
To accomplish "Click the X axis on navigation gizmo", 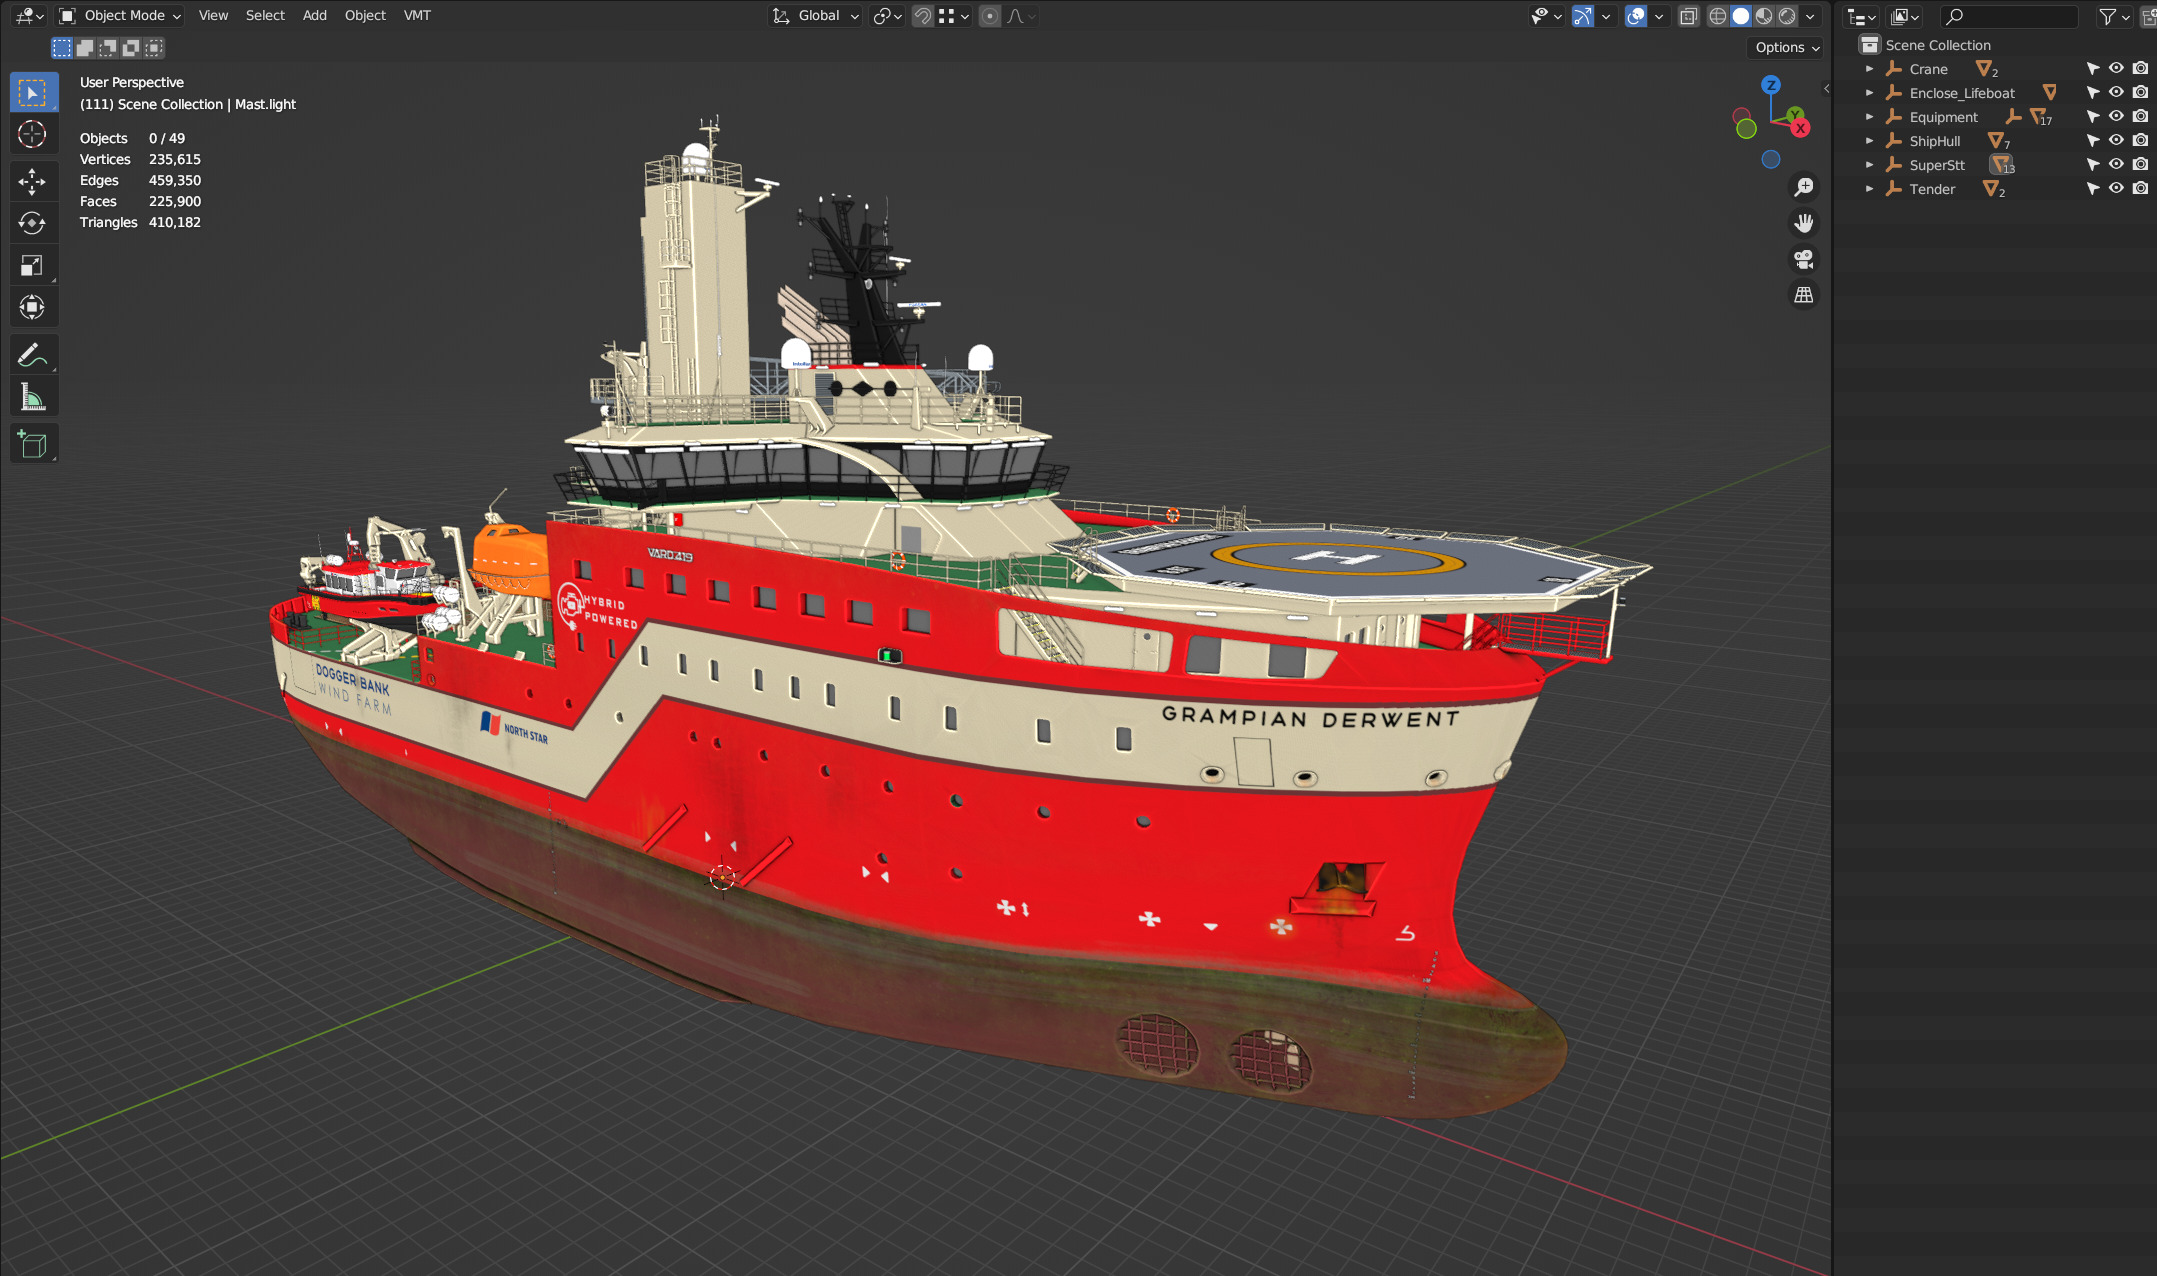I will [x=1800, y=128].
